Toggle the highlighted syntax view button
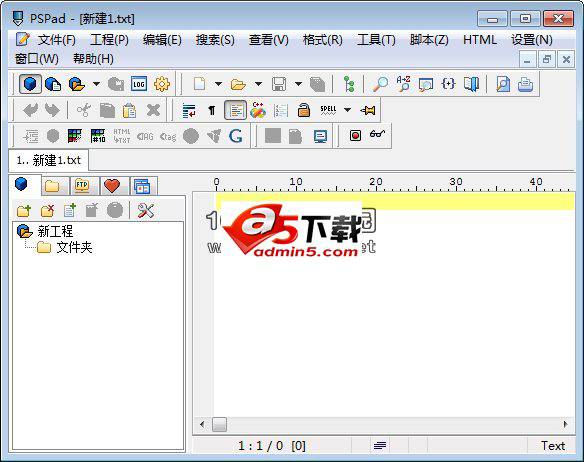Image resolution: width=584 pixels, height=462 pixels. click(235, 110)
